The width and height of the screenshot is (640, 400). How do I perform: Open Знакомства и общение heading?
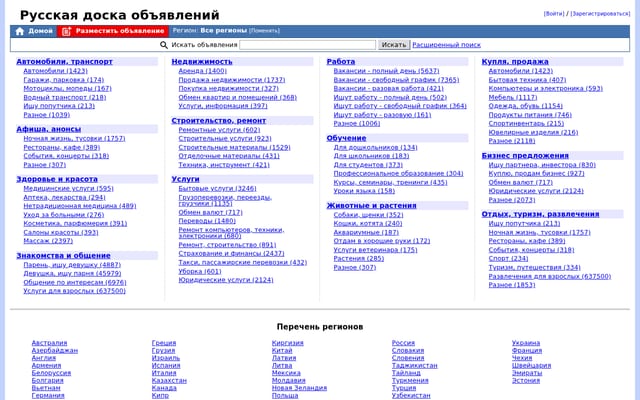coord(63,256)
